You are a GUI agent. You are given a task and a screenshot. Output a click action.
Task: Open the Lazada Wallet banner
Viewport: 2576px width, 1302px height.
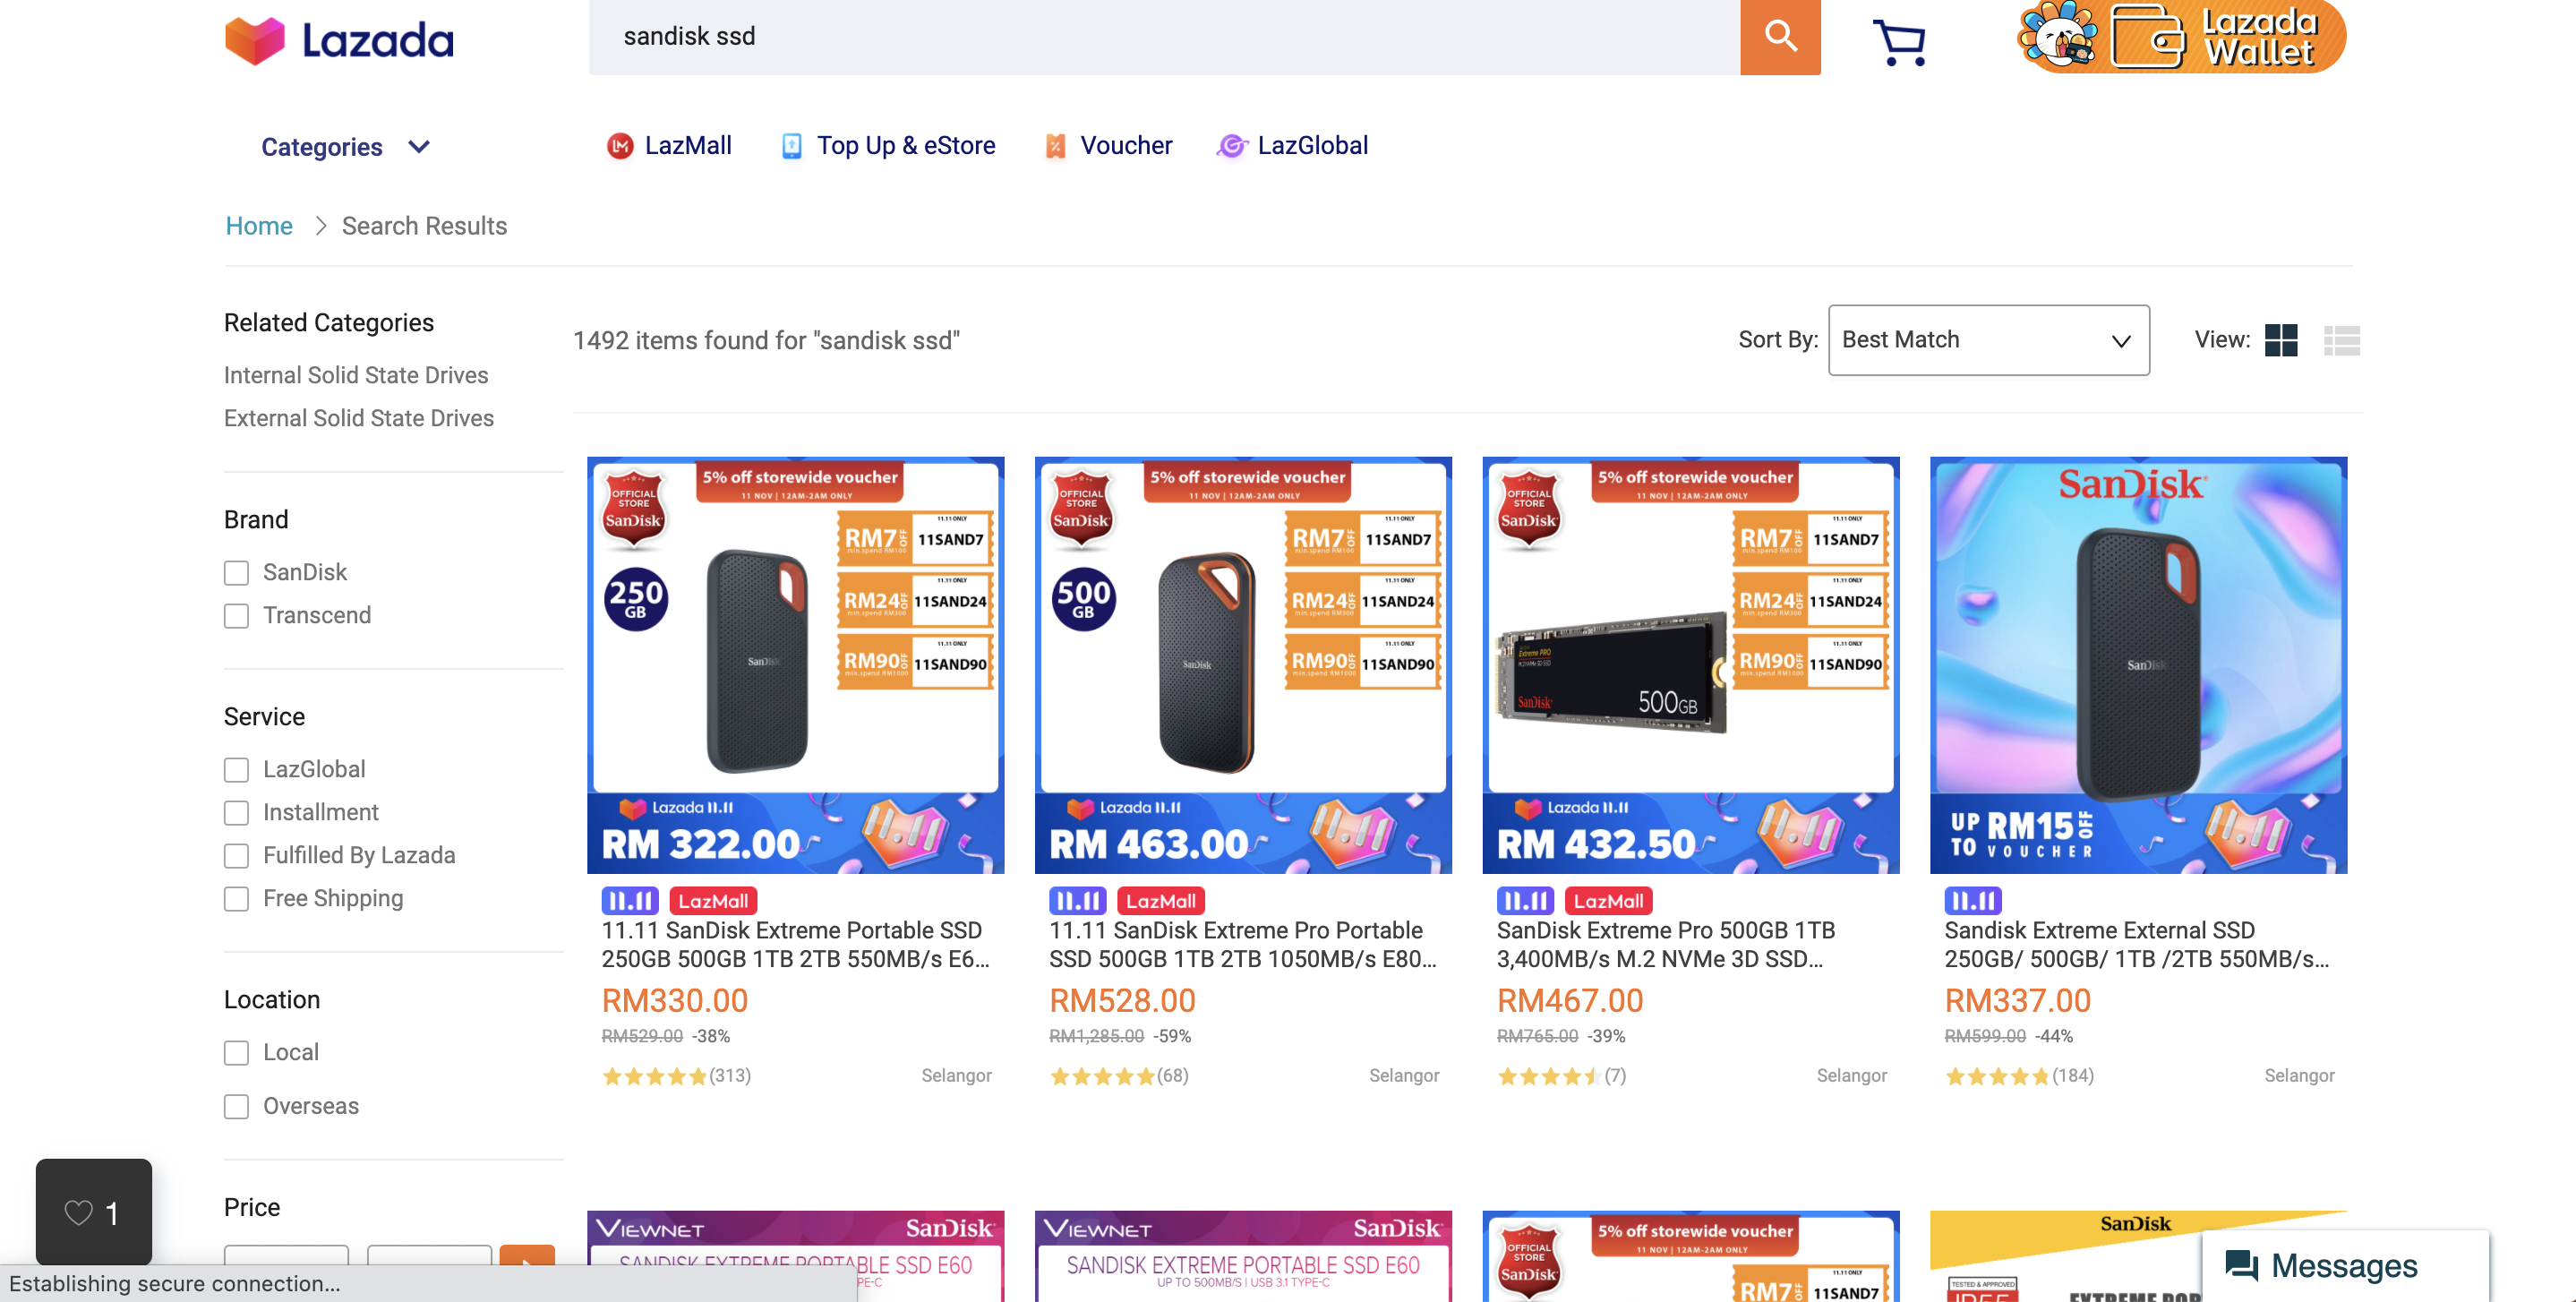click(x=2181, y=37)
